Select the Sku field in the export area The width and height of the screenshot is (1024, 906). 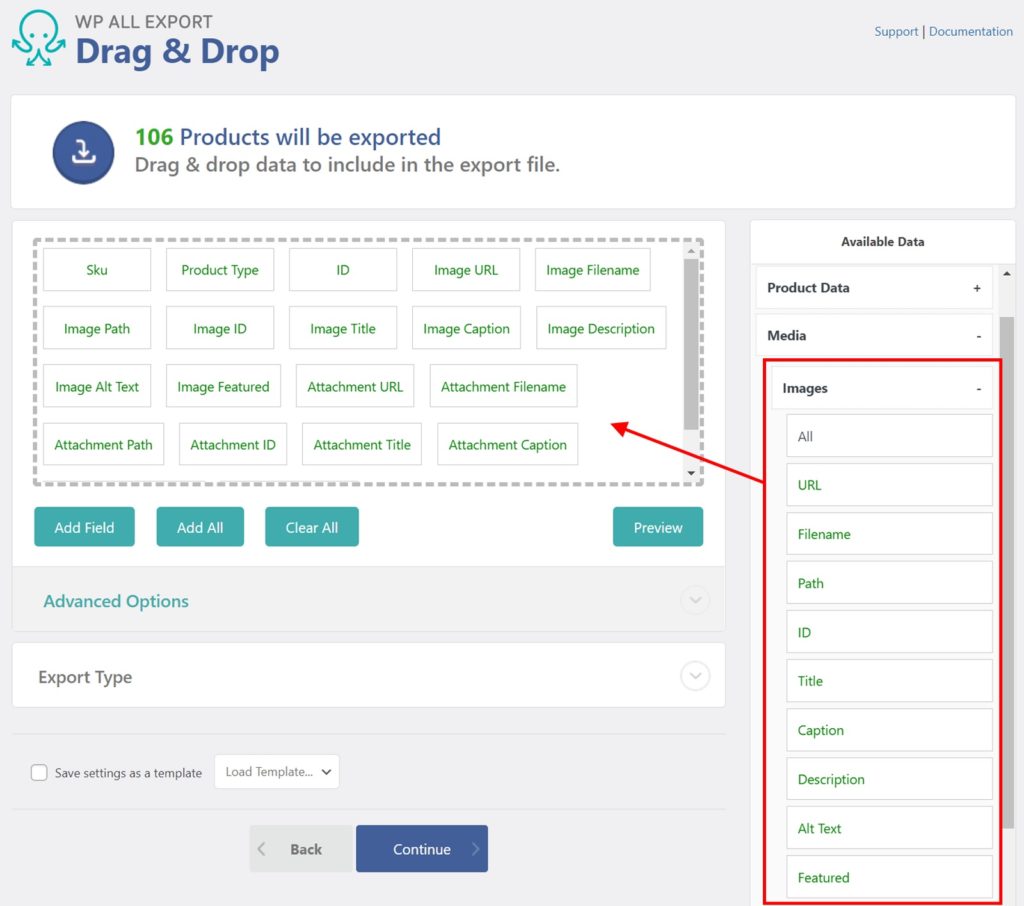[x=96, y=269]
